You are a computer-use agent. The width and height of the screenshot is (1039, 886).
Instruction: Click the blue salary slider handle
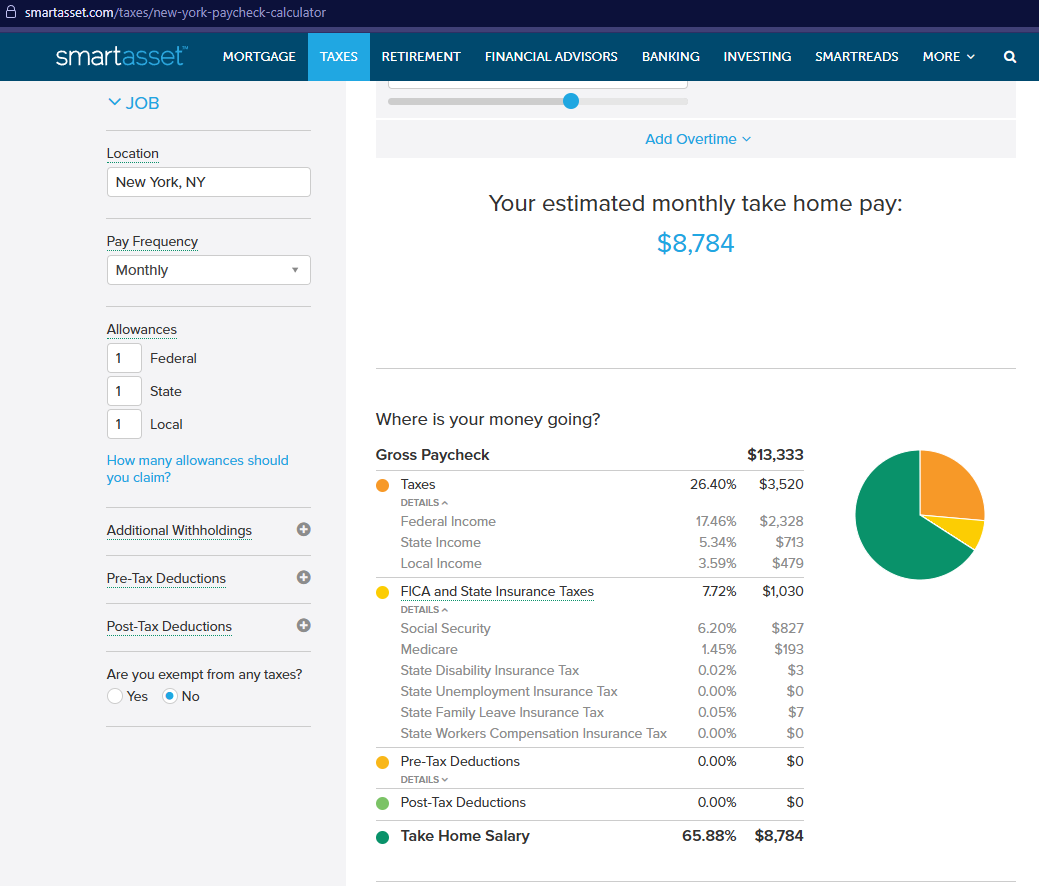pos(571,101)
